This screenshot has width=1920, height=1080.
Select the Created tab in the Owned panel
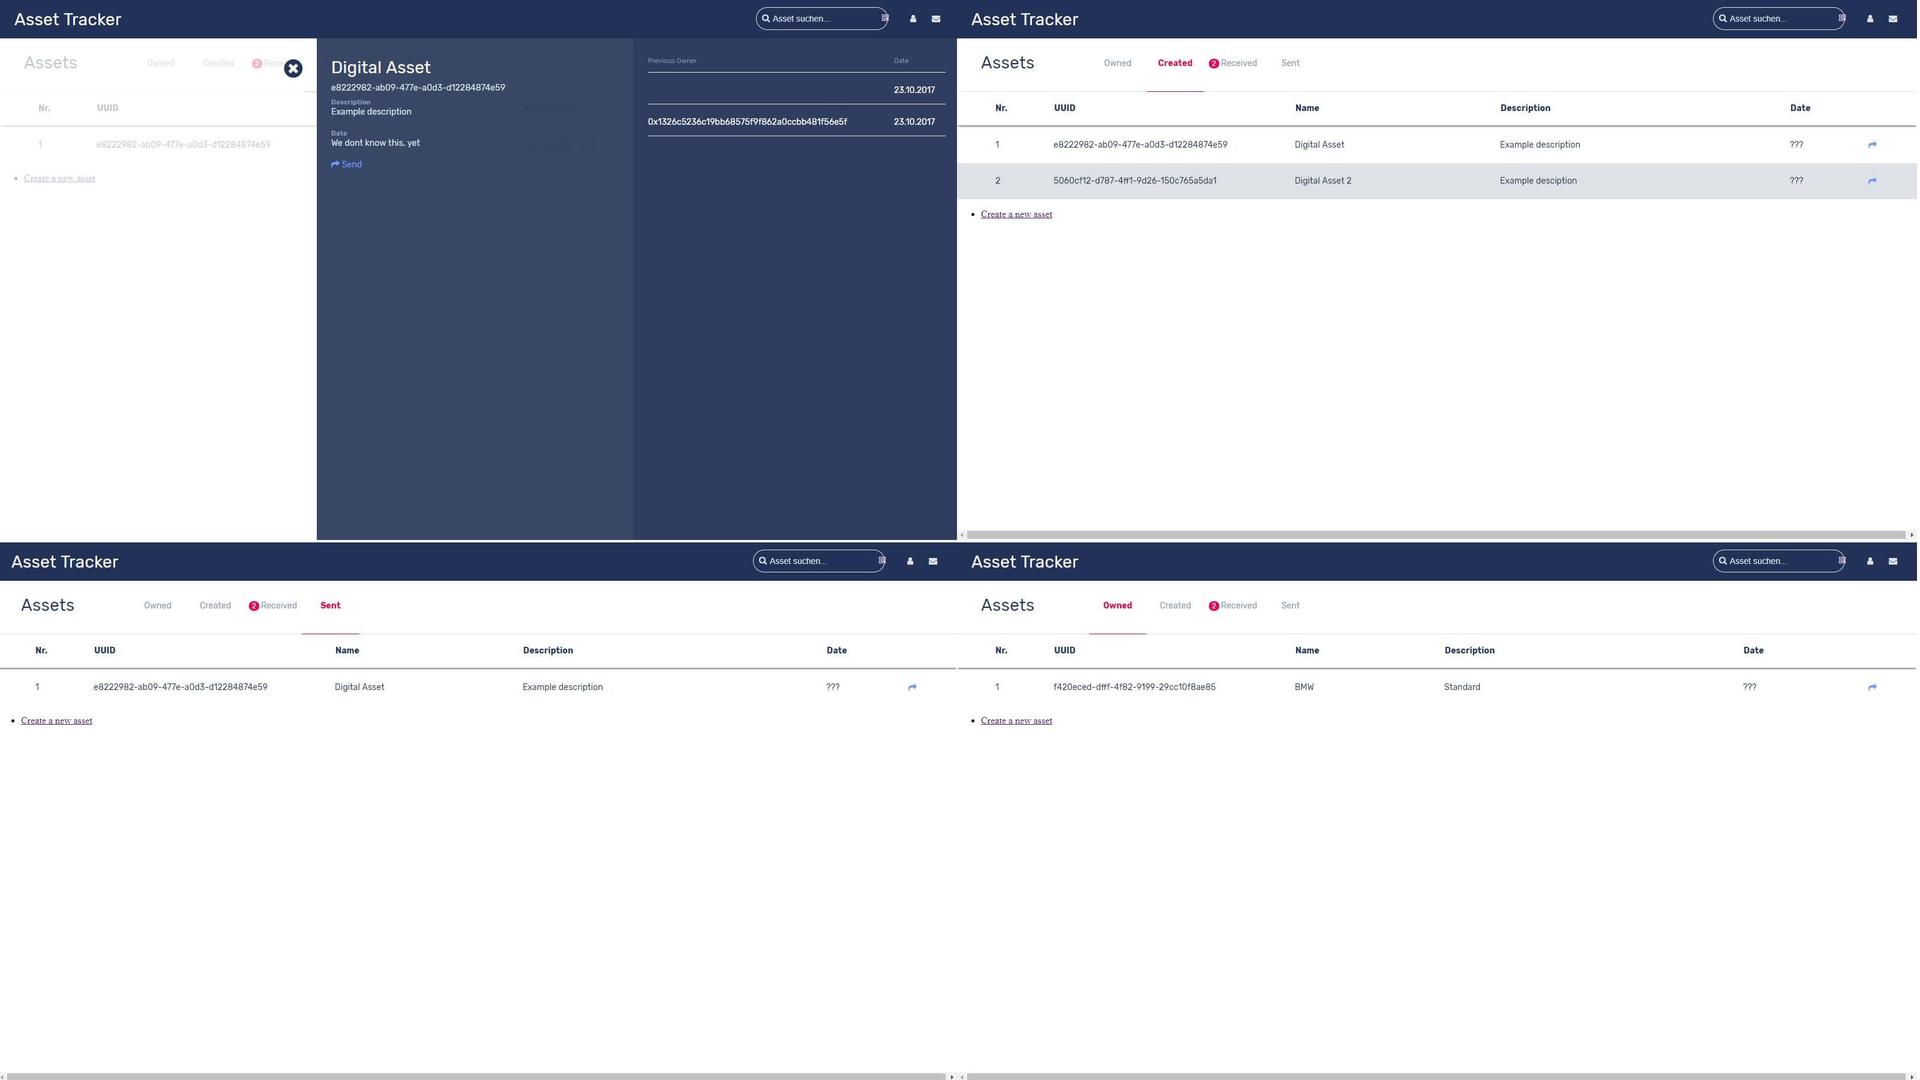[1175, 606]
